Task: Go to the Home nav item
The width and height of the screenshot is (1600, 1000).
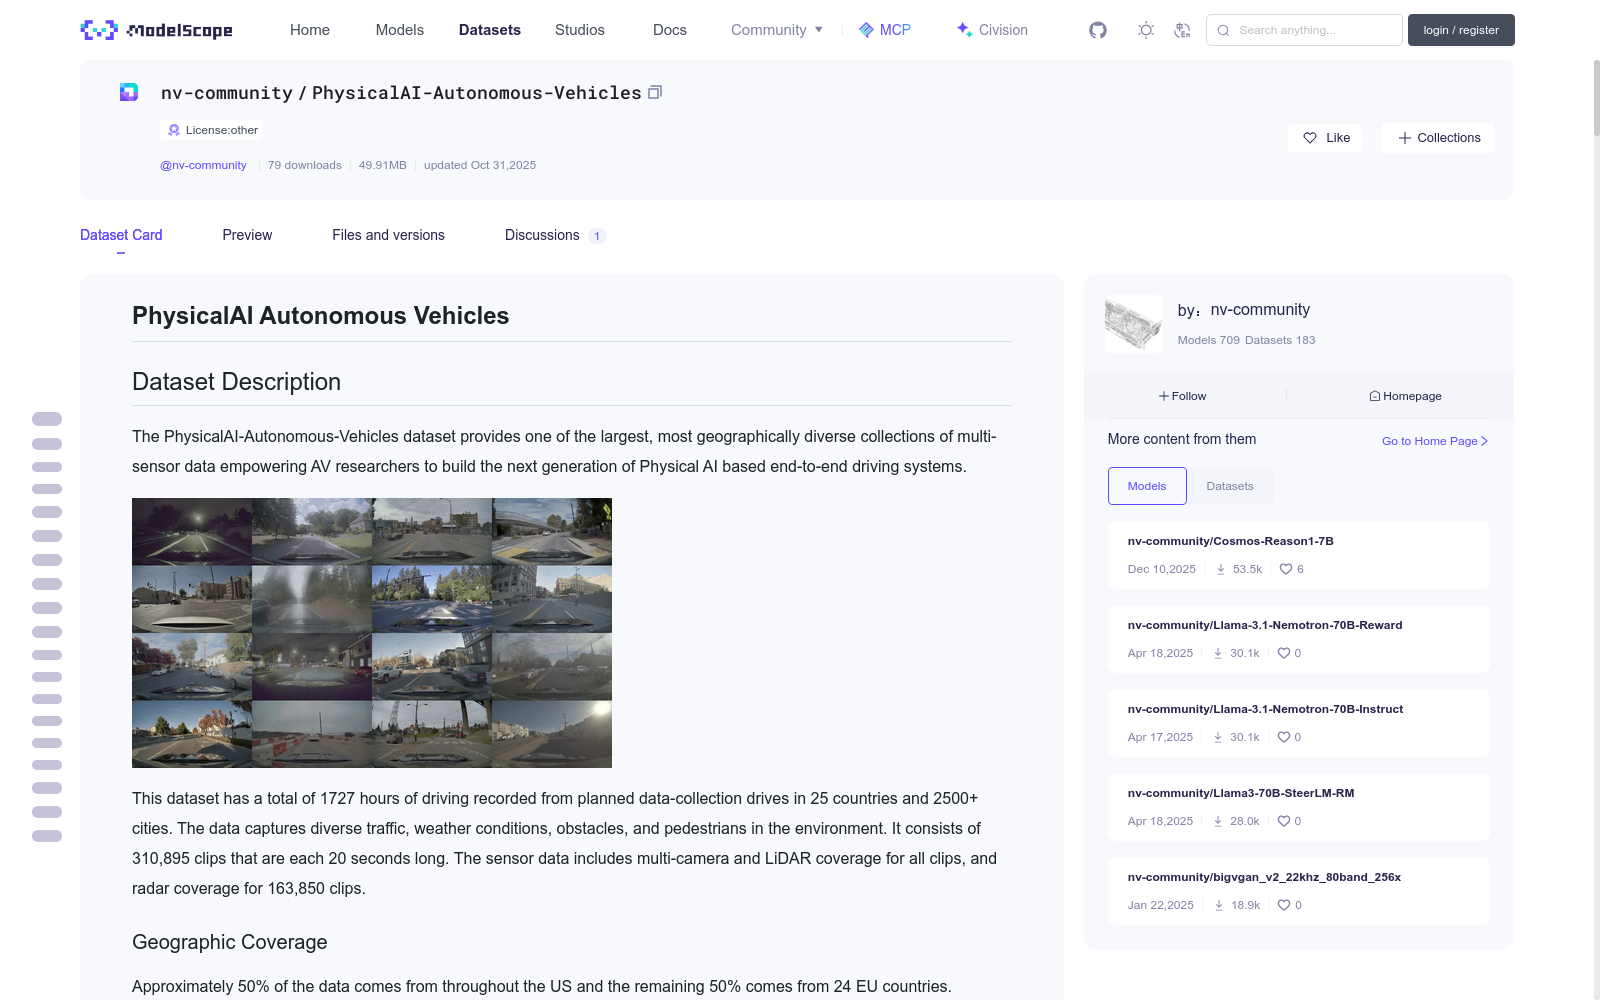Action: pyautogui.click(x=310, y=30)
